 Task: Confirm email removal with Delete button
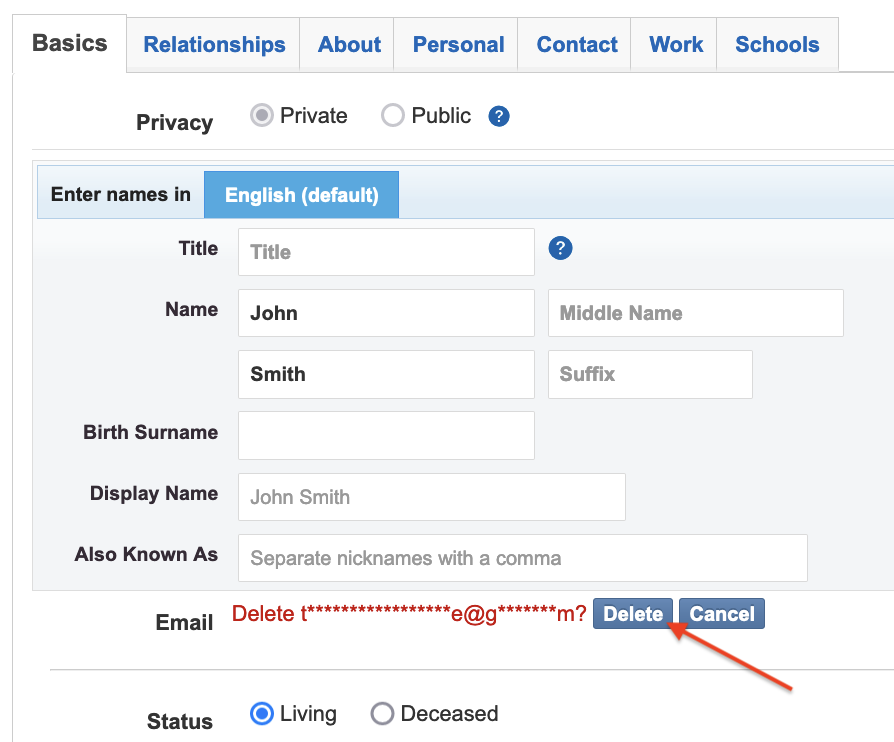tap(633, 614)
